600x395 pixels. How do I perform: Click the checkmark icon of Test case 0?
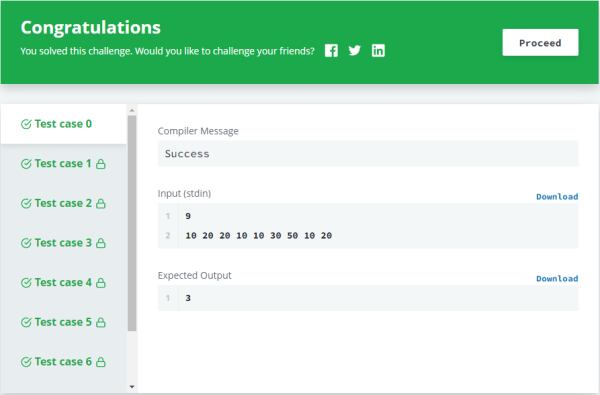tap(26, 124)
